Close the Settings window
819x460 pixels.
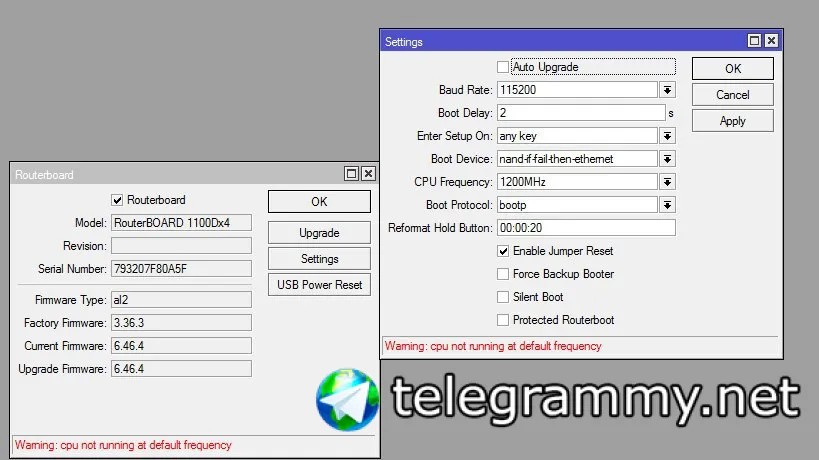(771, 41)
